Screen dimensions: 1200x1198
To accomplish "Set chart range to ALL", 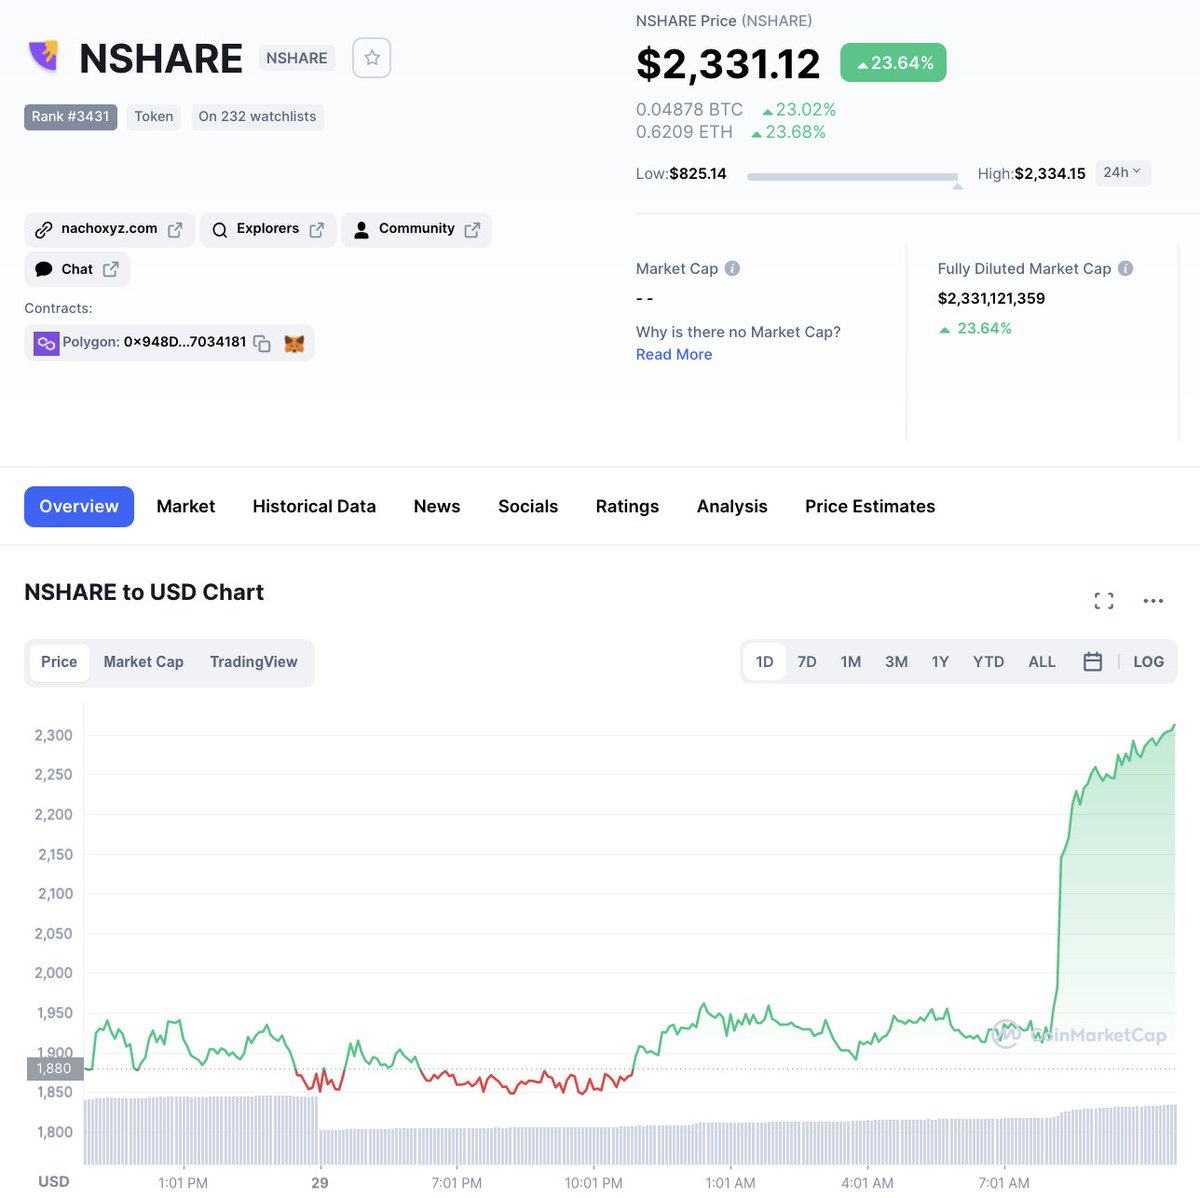I will (1042, 662).
